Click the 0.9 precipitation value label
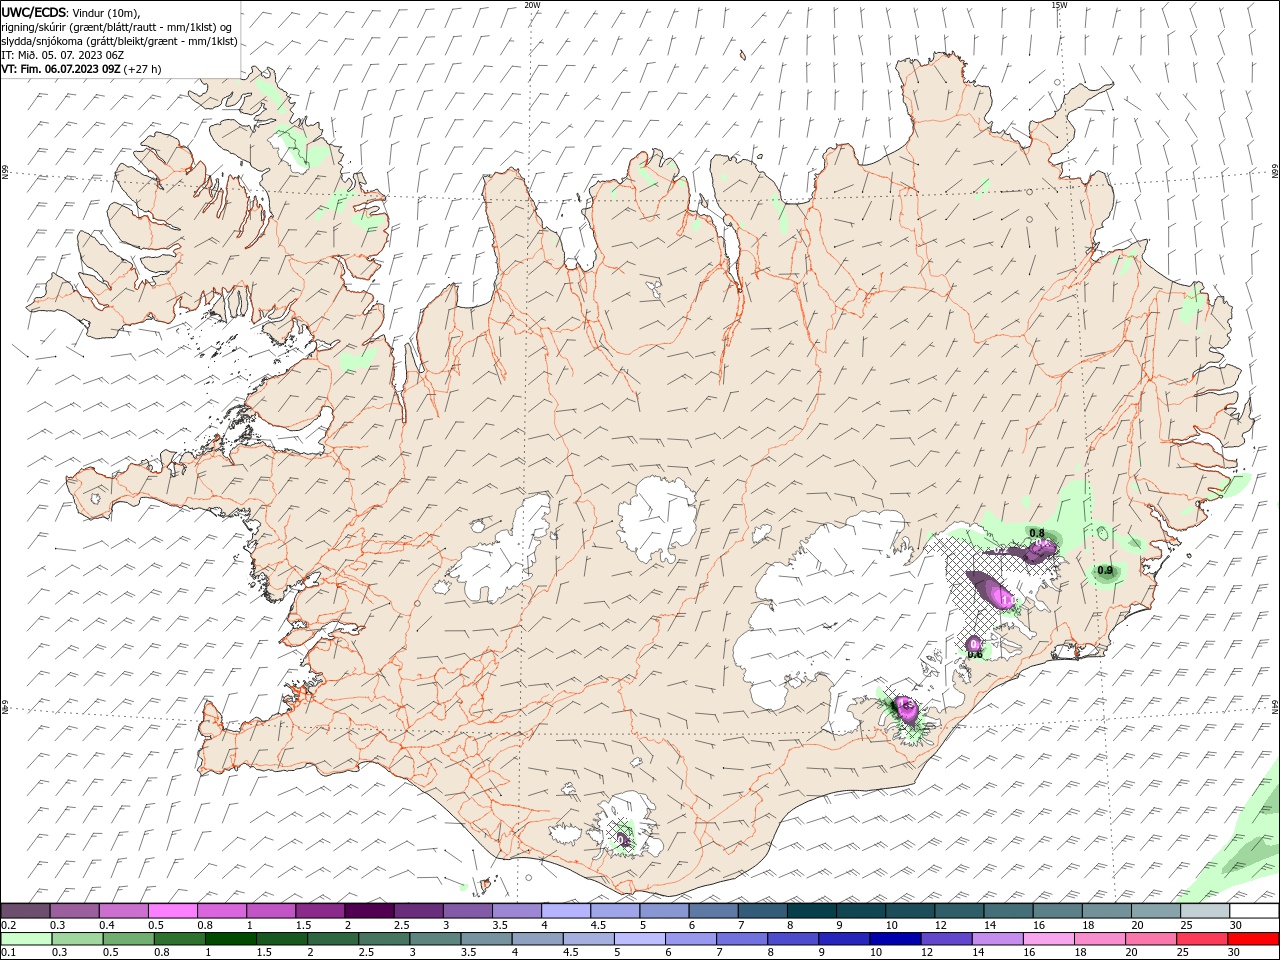The image size is (1280, 960). pos(1105,570)
